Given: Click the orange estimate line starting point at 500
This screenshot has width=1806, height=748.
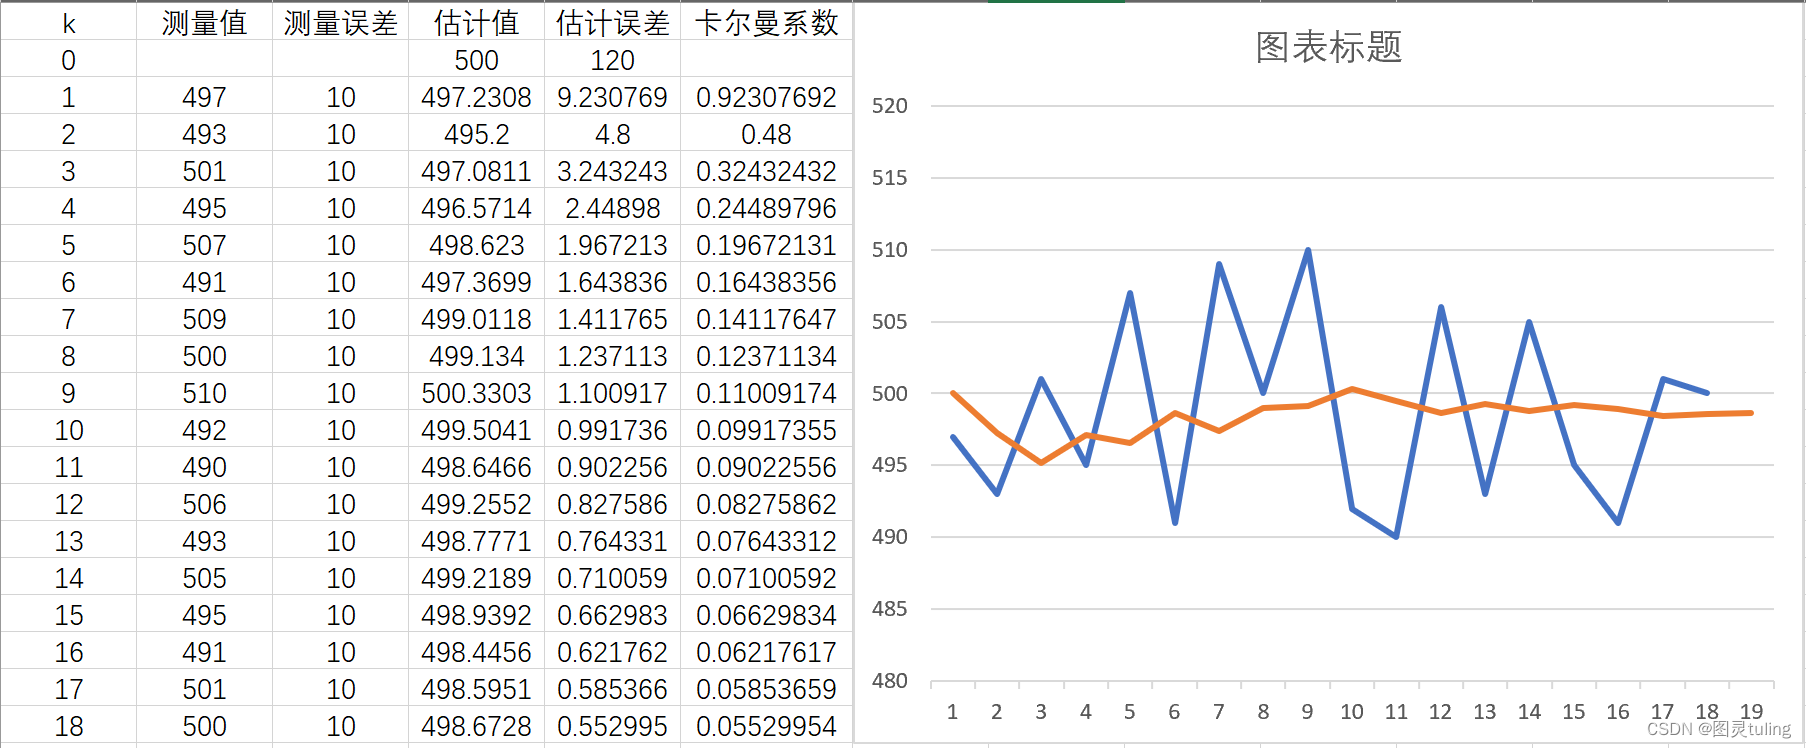Looking at the screenshot, I should (953, 393).
